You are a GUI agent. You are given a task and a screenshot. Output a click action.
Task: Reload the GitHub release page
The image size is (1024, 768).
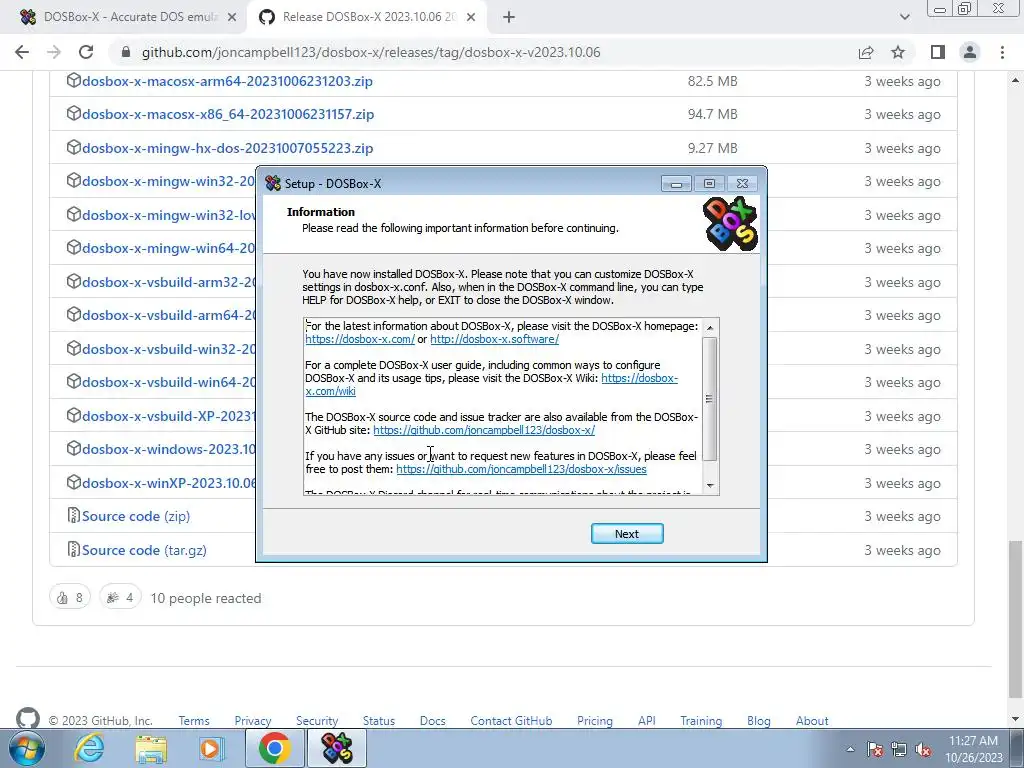(x=86, y=52)
